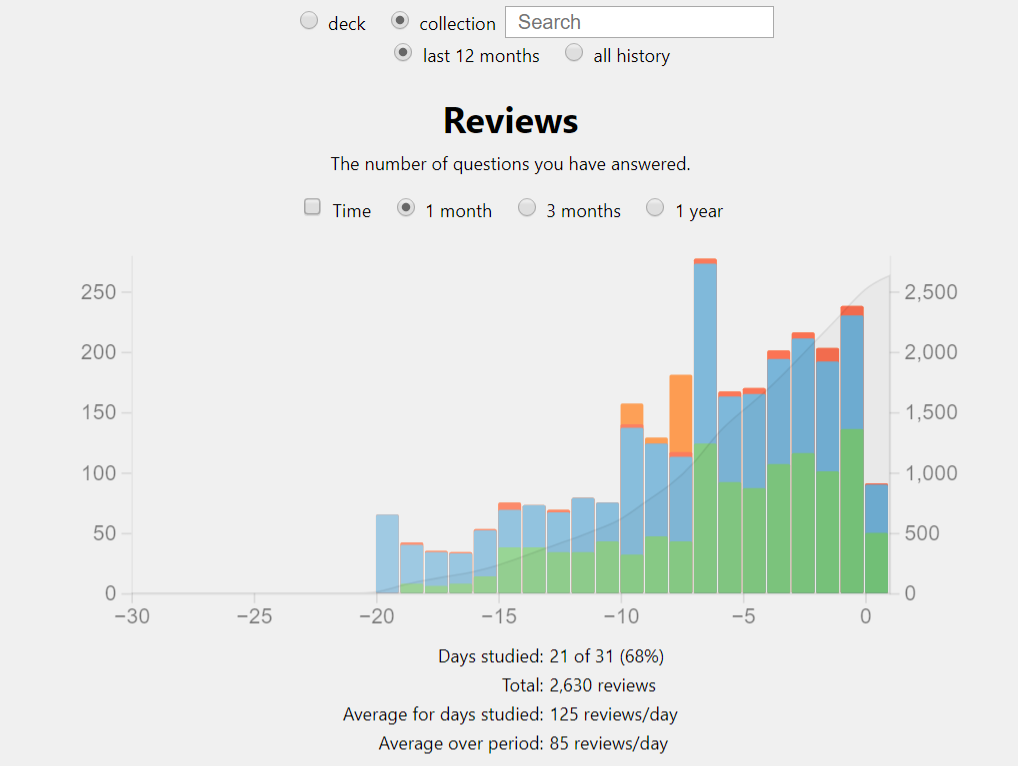1018x766 pixels.
Task: Click the -30 label on x axis
Action: pyautogui.click(x=132, y=616)
